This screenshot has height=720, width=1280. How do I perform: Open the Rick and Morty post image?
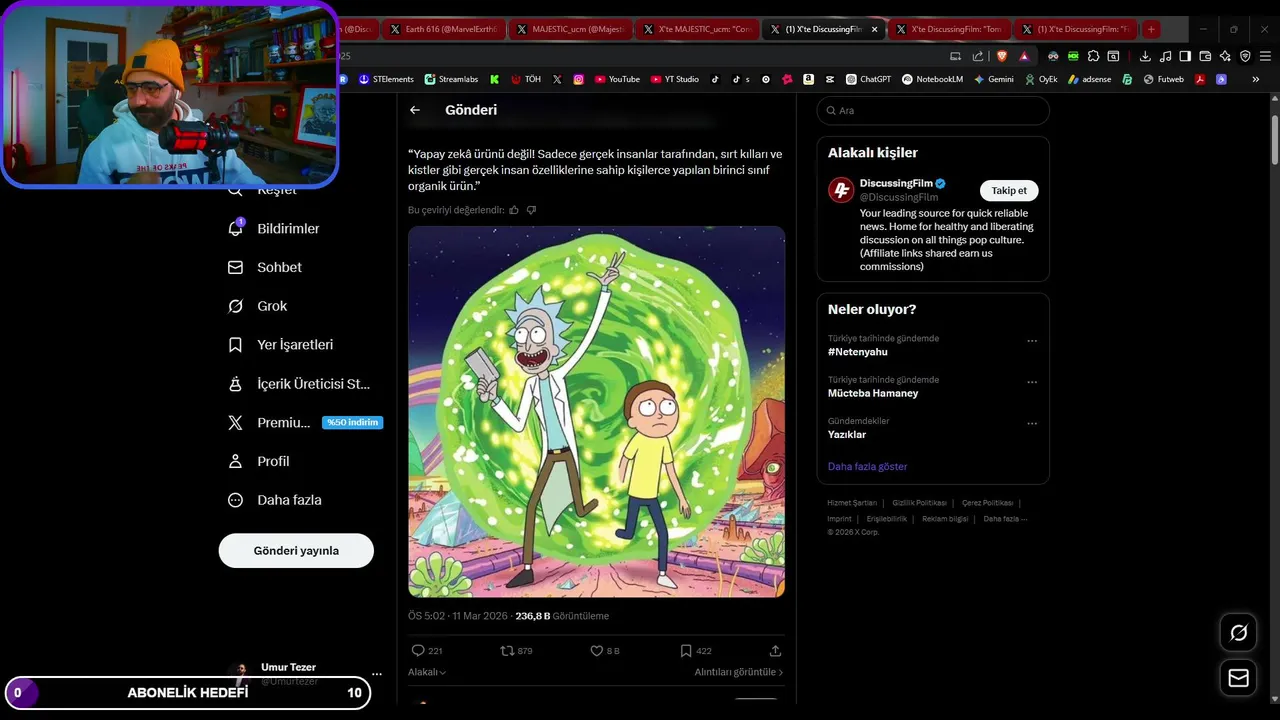coord(596,412)
